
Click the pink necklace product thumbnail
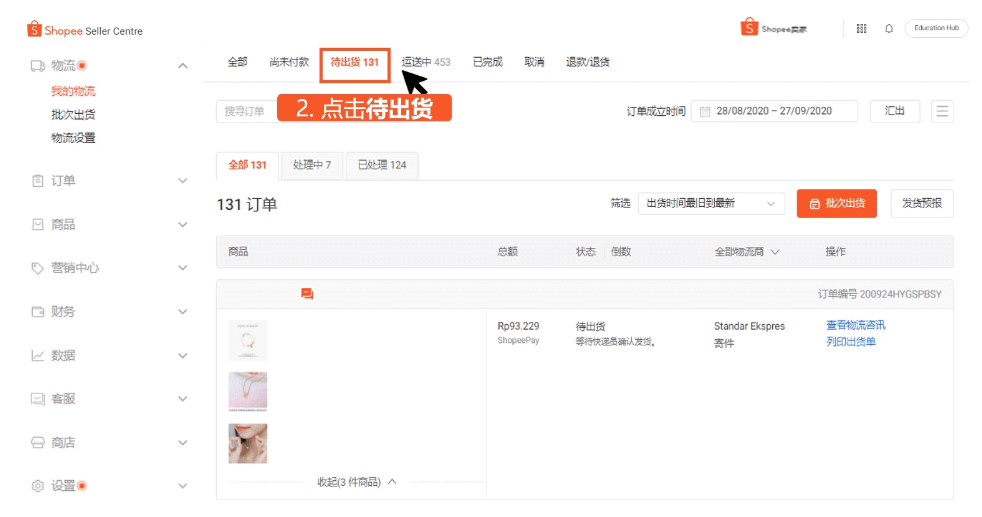(248, 392)
